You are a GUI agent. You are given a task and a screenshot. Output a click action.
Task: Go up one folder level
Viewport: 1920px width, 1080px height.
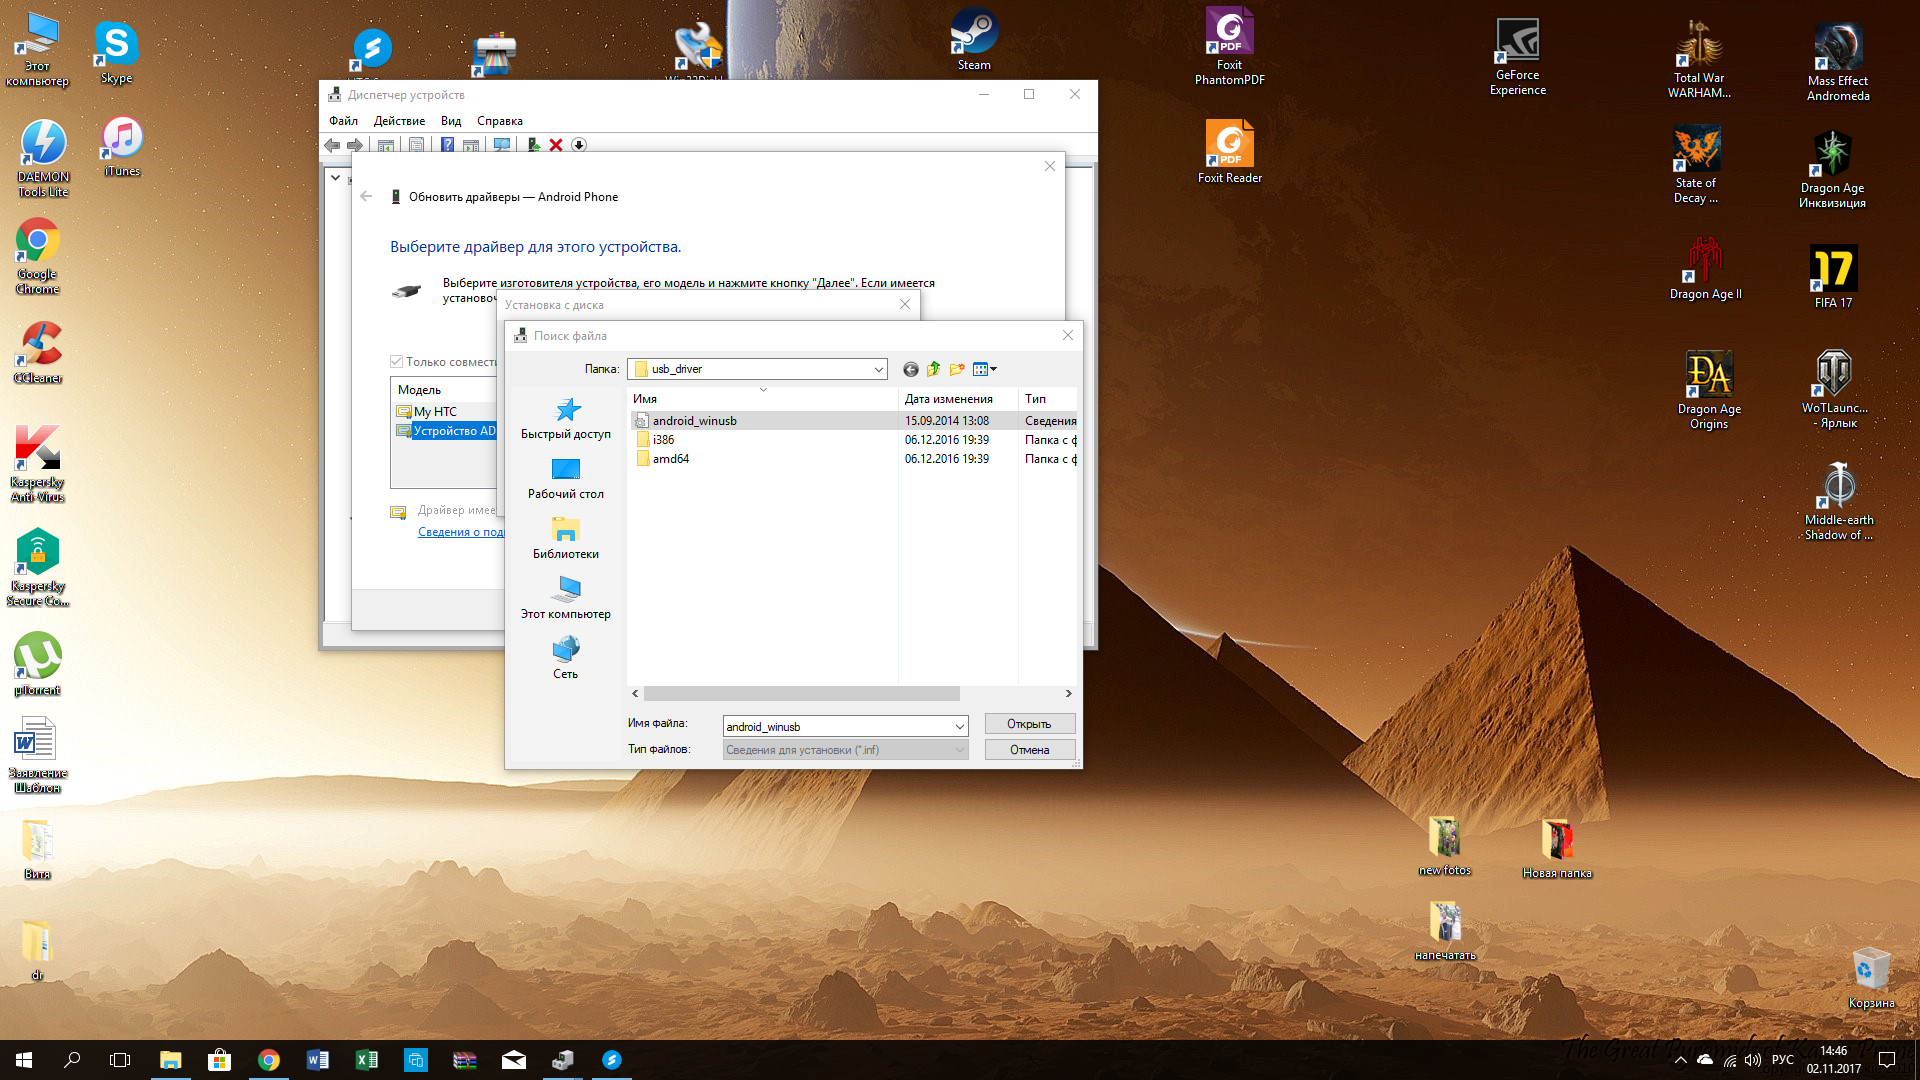click(933, 369)
